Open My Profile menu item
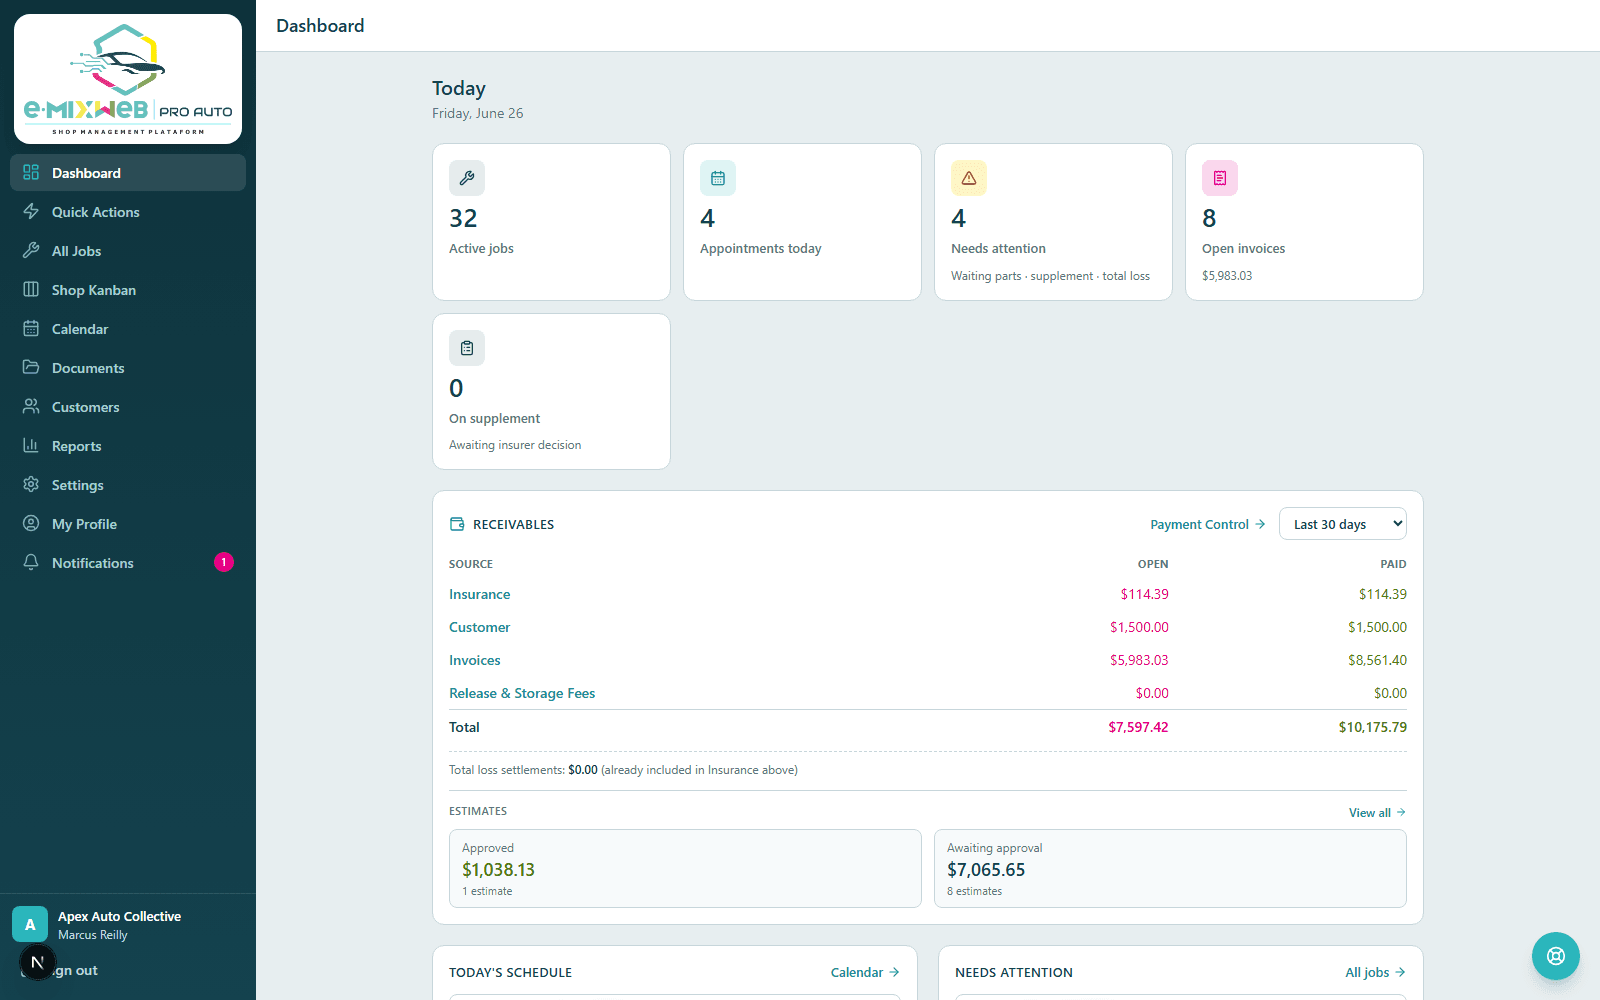Screen dimensions: 1600x1000 (x=128, y=523)
